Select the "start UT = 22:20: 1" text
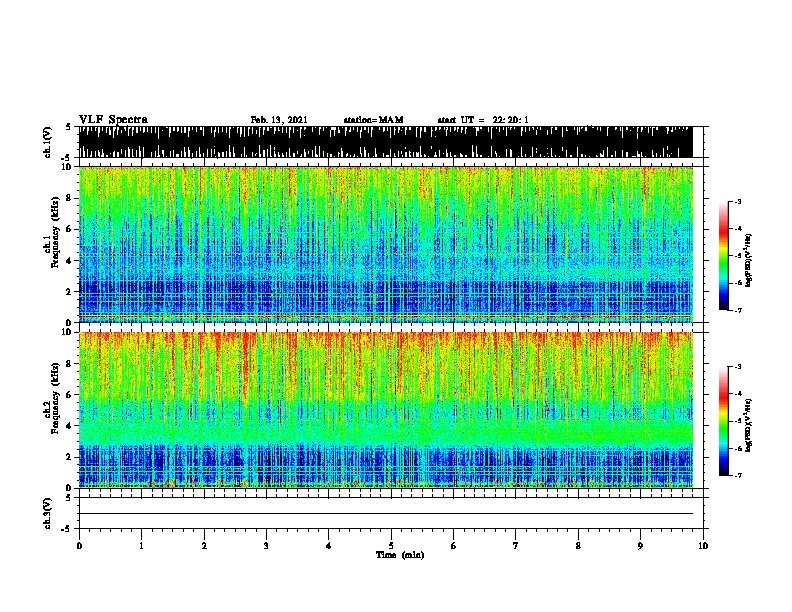 click(x=483, y=120)
